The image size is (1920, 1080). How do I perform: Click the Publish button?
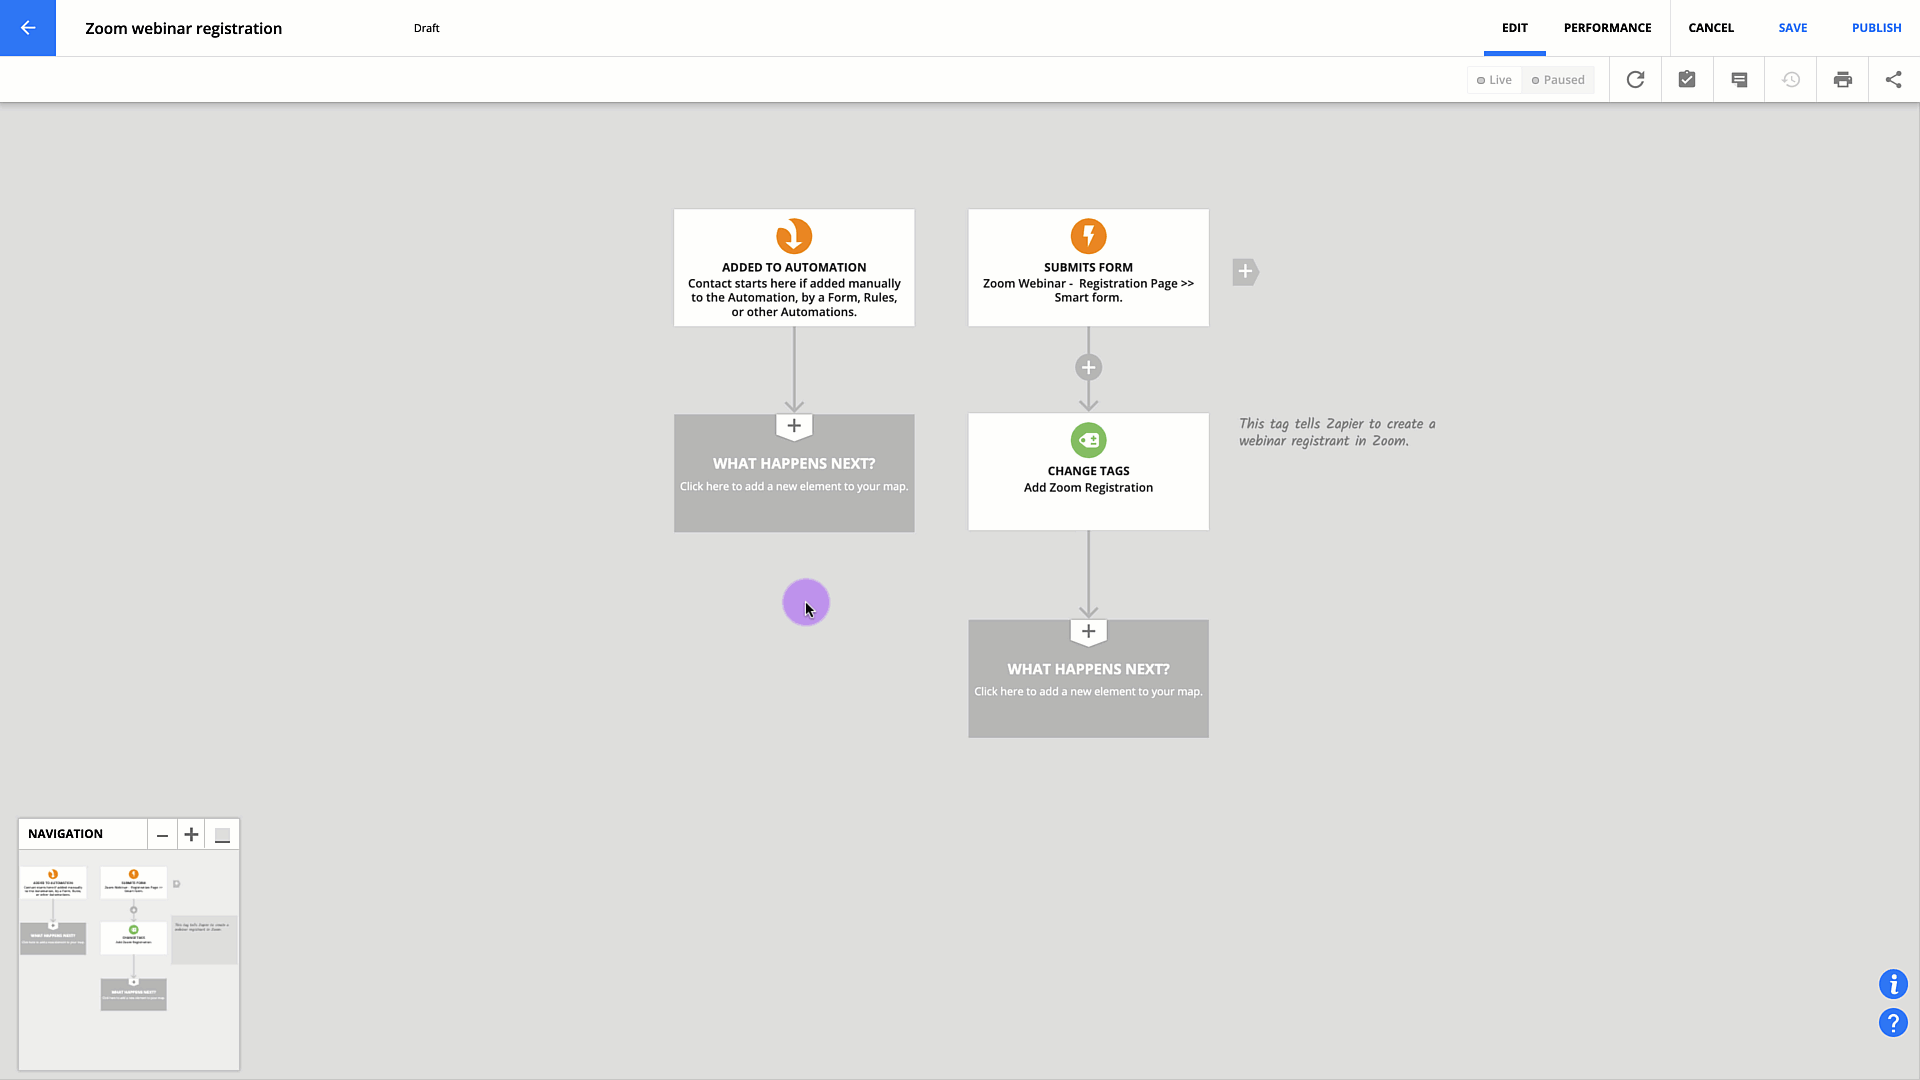point(1876,28)
